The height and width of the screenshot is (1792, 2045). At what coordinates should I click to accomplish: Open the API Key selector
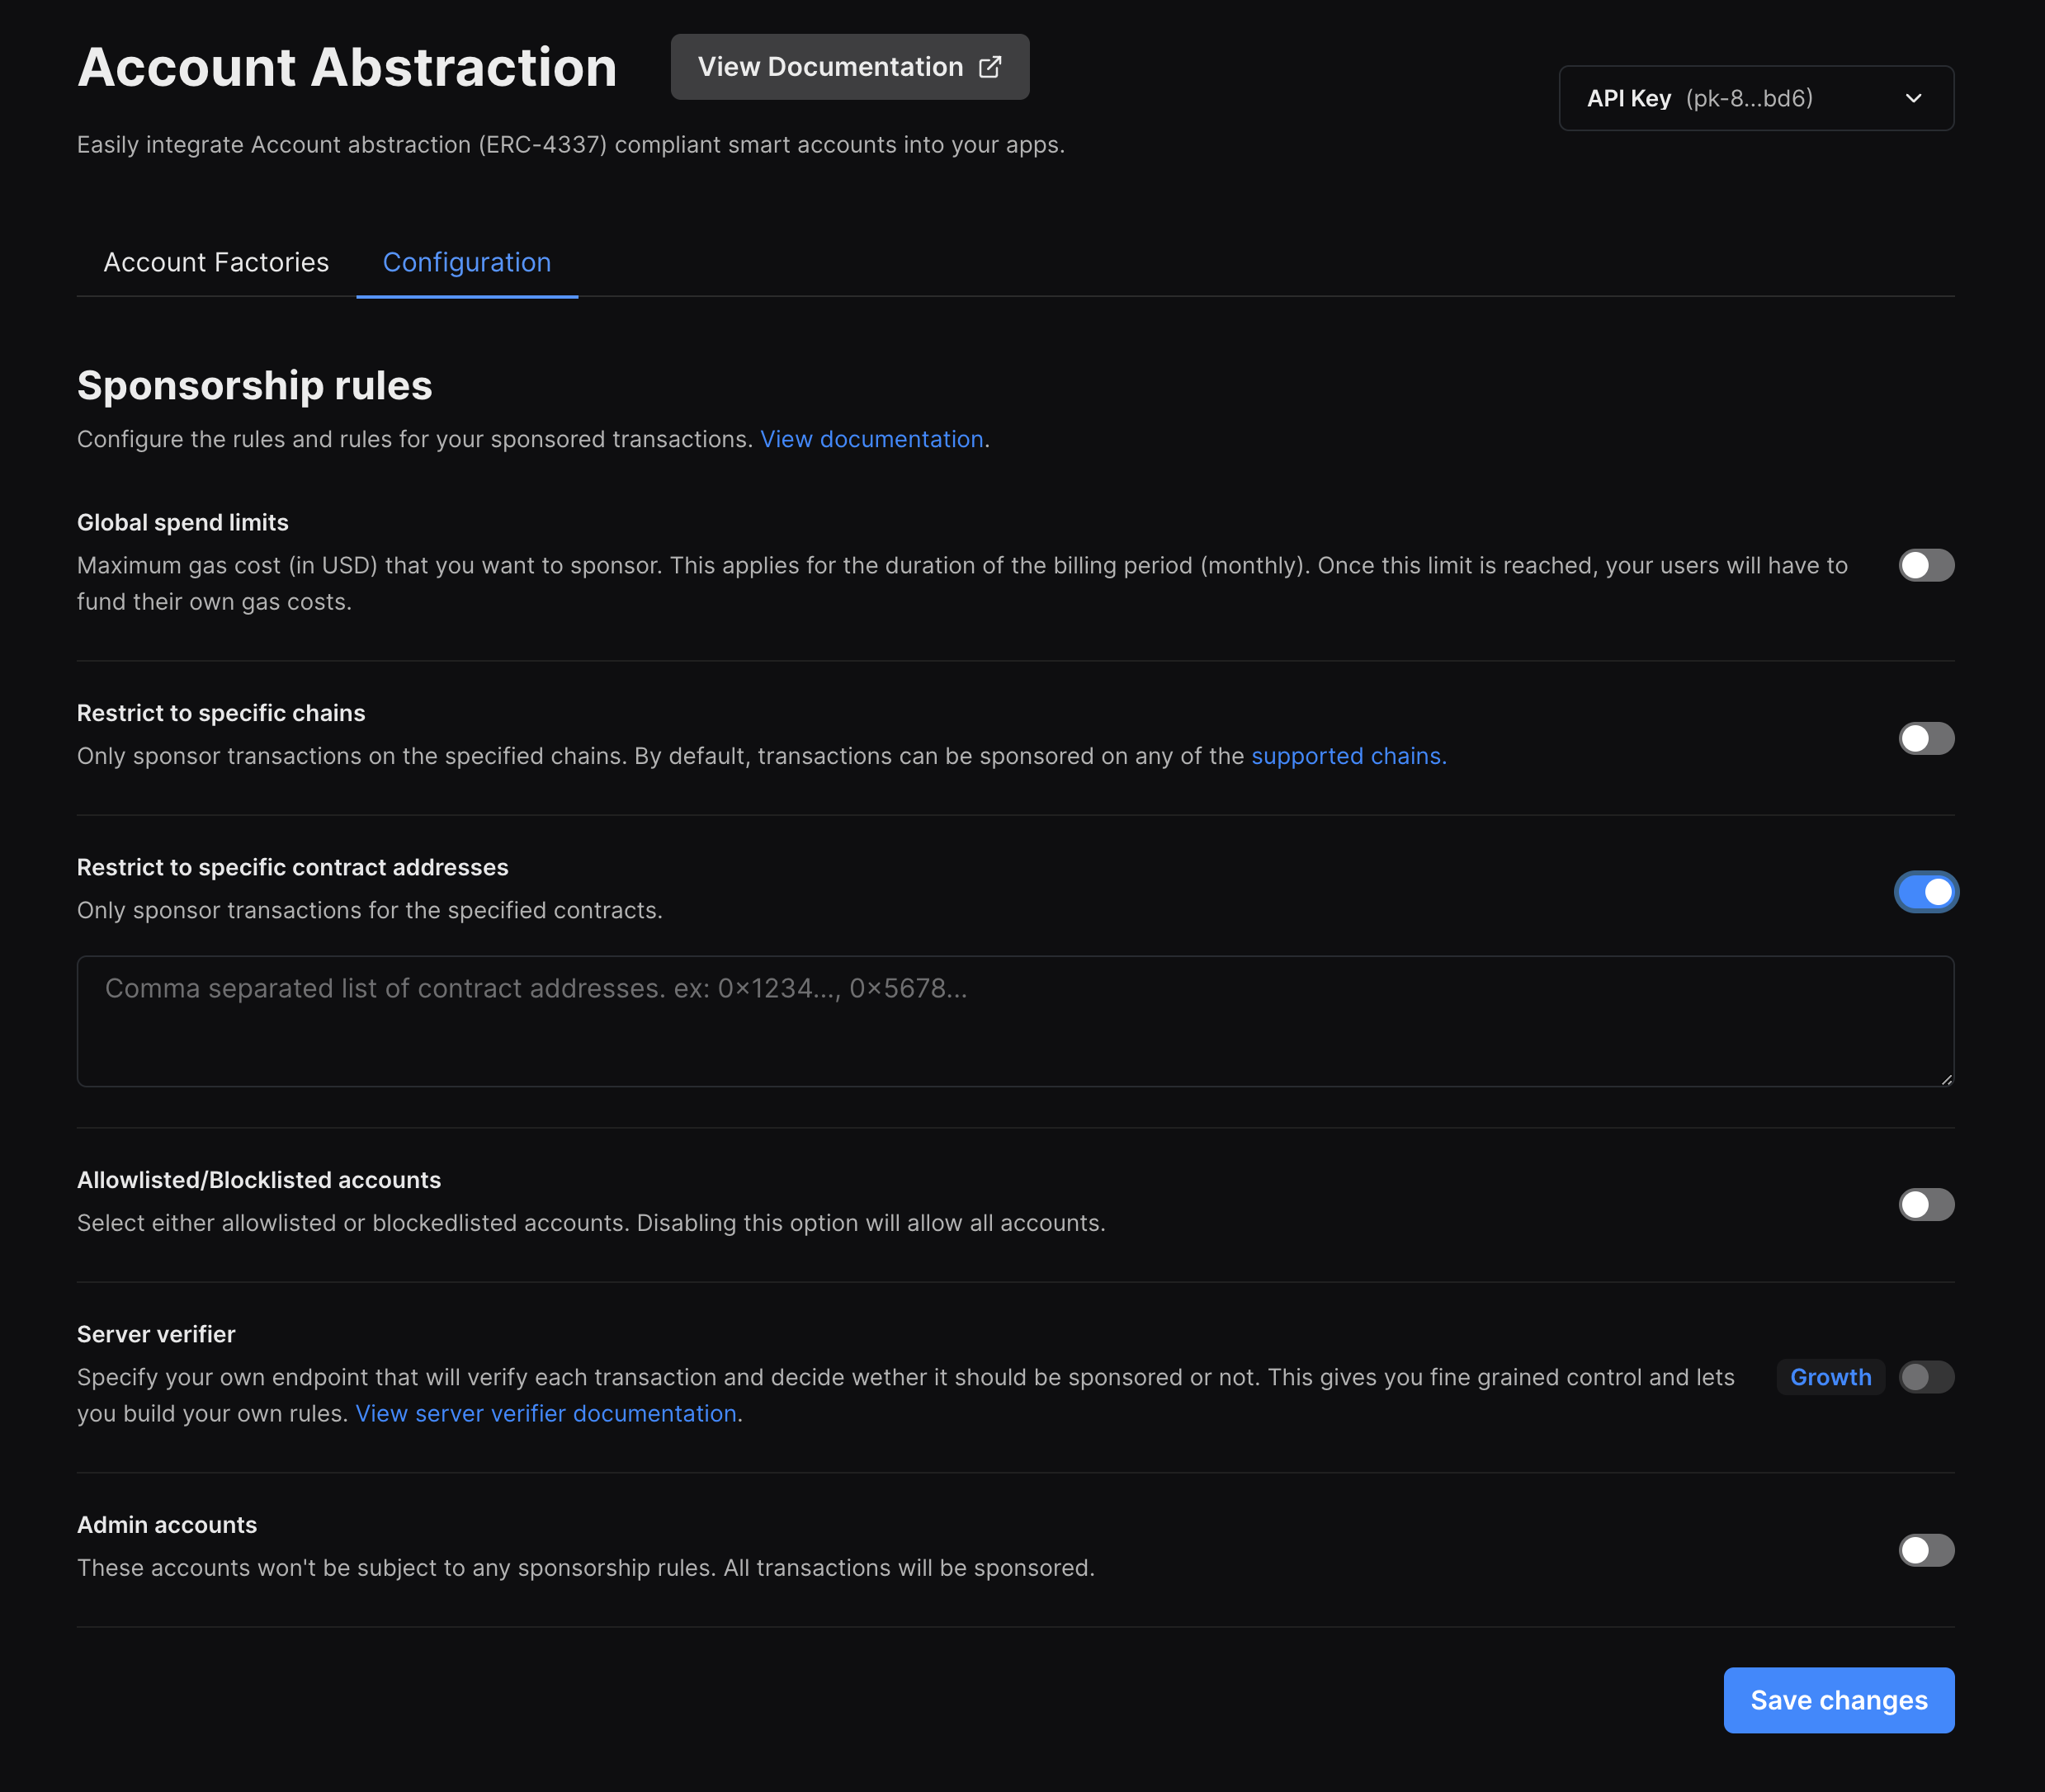point(1755,98)
